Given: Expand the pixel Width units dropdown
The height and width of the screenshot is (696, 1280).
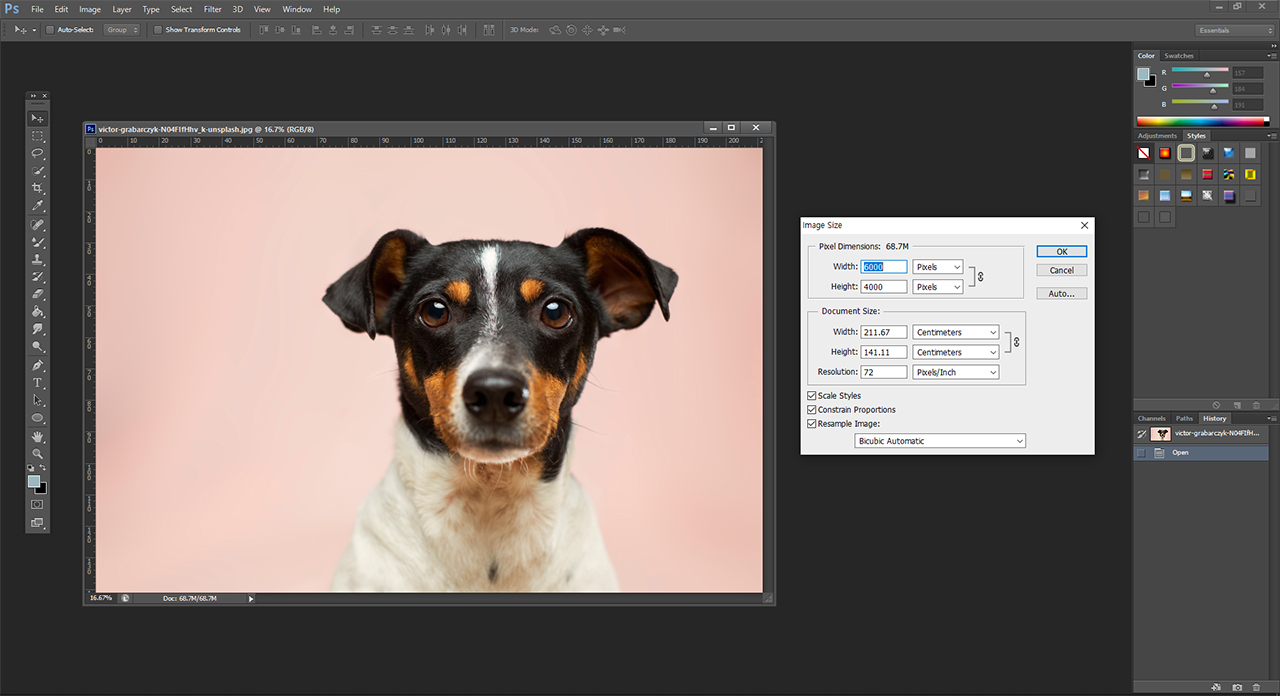Looking at the screenshot, I should pyautogui.click(x=937, y=267).
